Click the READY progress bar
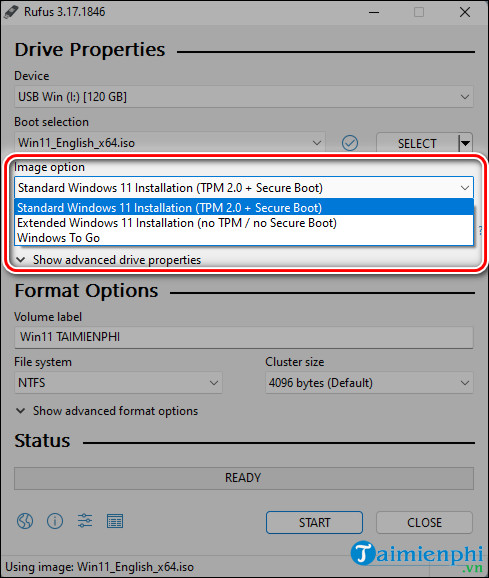 coord(244,478)
